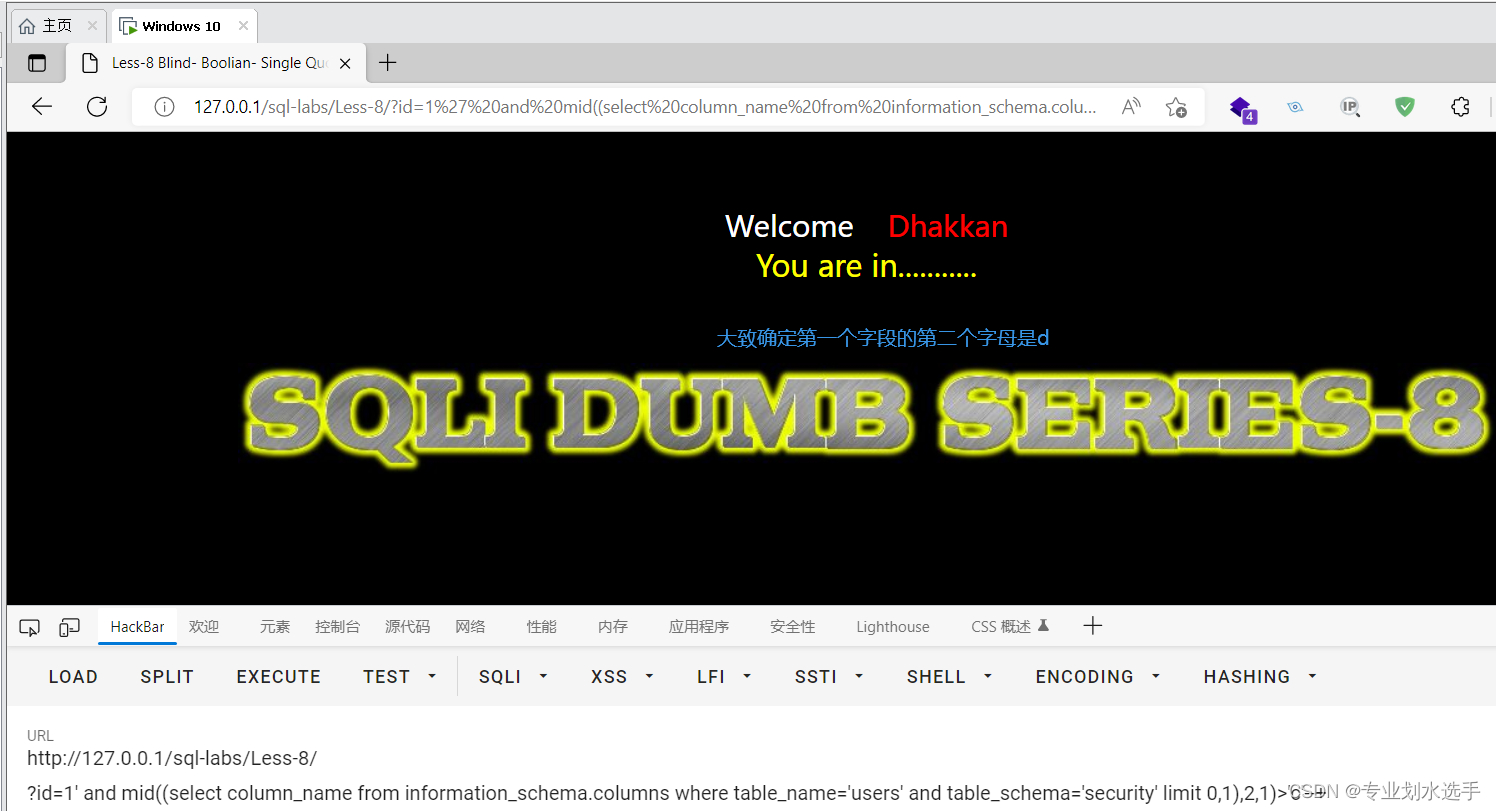
Task: Switch to the Windows 10 VM tab
Action: pyautogui.click(x=182, y=26)
